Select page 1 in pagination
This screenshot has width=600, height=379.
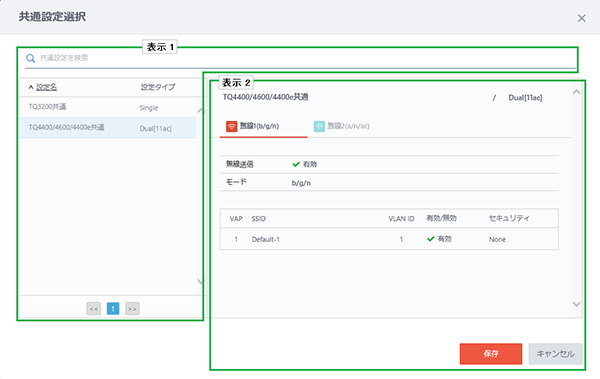coord(113,309)
